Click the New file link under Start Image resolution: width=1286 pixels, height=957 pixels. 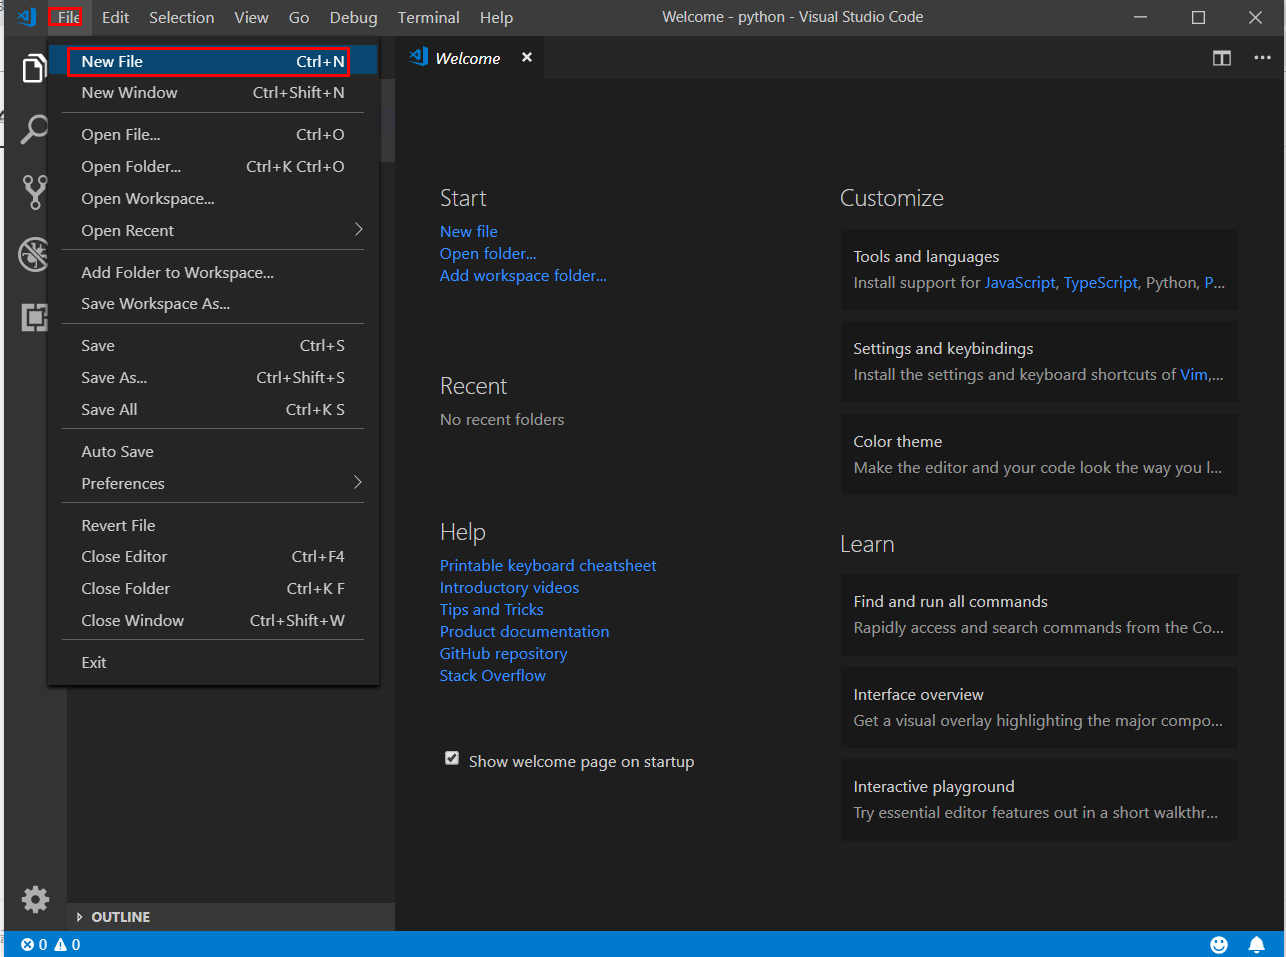[x=468, y=231]
